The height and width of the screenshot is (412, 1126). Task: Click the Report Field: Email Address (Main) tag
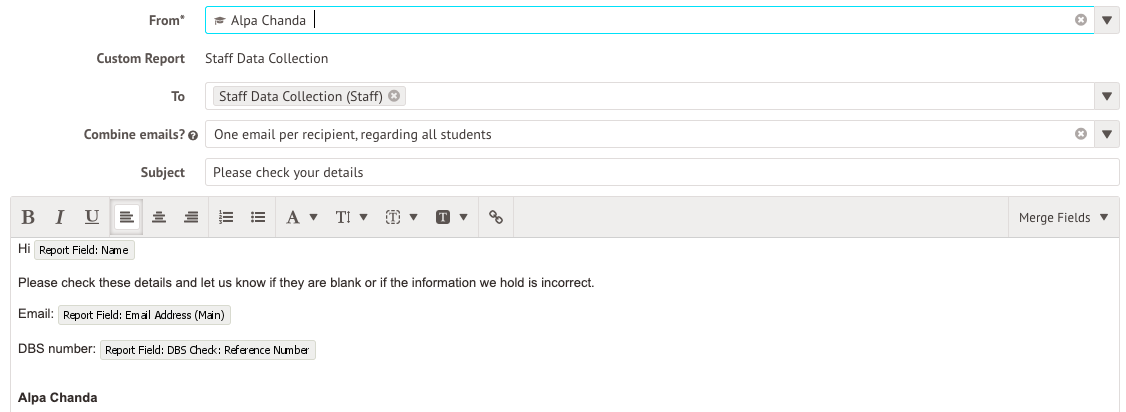(x=145, y=315)
